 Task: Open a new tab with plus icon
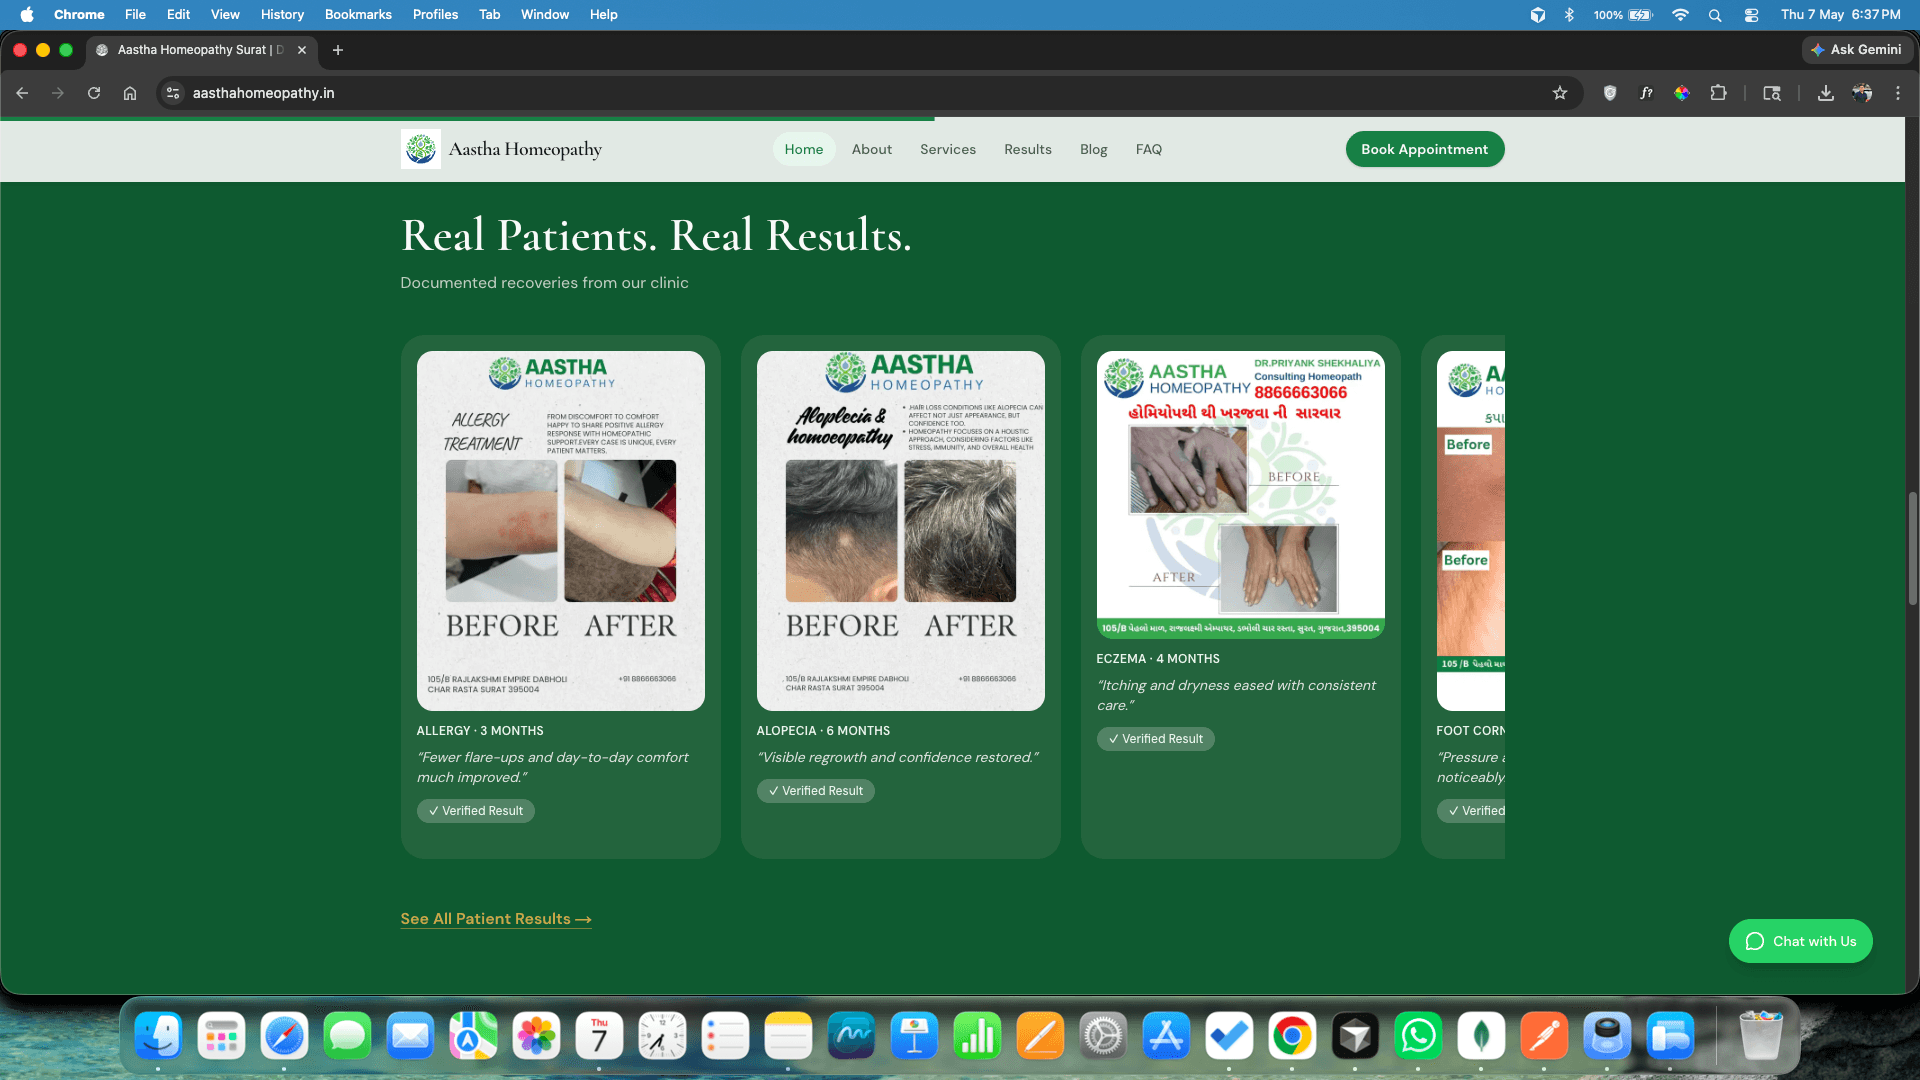338,50
